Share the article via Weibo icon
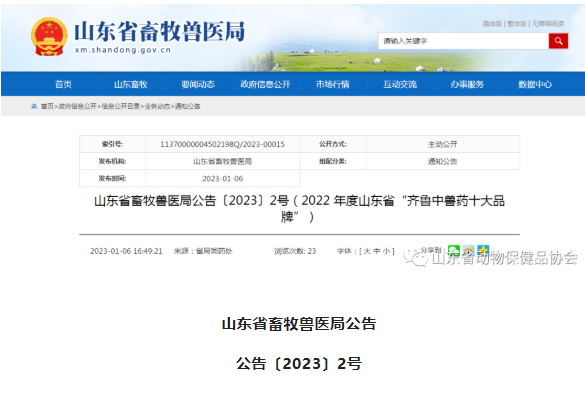The image size is (585, 398). click(x=468, y=250)
